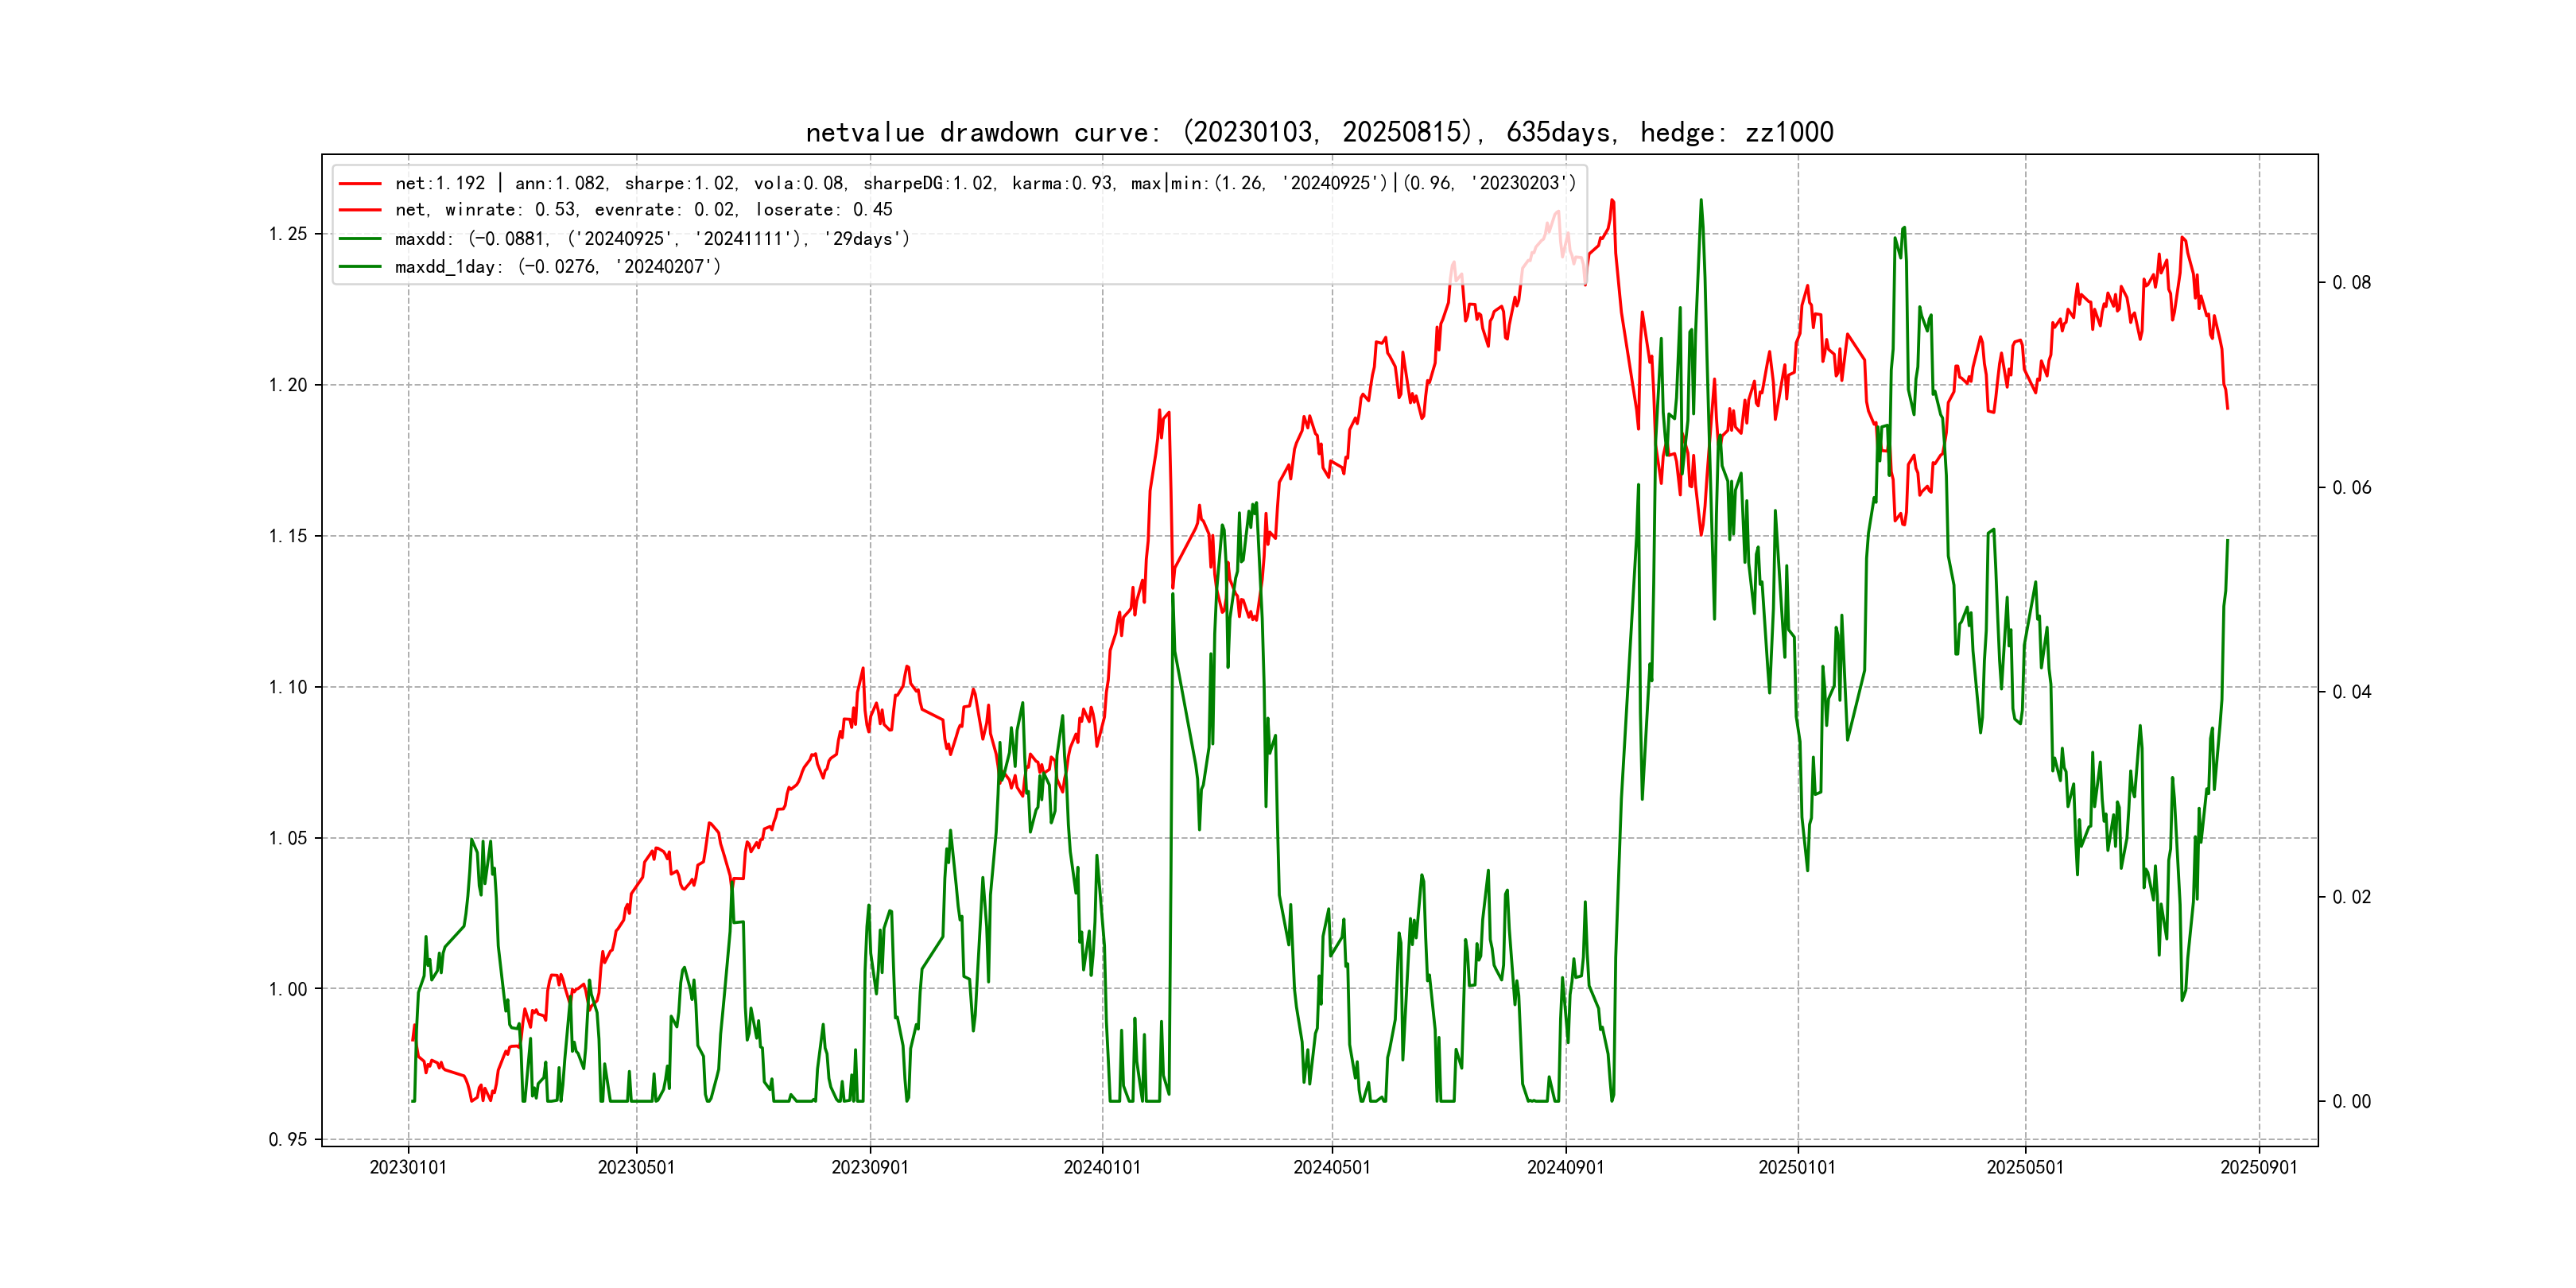Viewport: 2576px width, 1288px height.
Task: Click red swatch beside winrate legend entry
Action: click(360, 210)
